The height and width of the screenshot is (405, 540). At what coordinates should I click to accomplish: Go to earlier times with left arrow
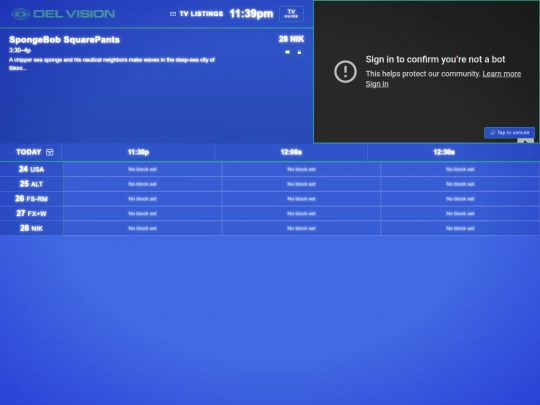pos(10,152)
